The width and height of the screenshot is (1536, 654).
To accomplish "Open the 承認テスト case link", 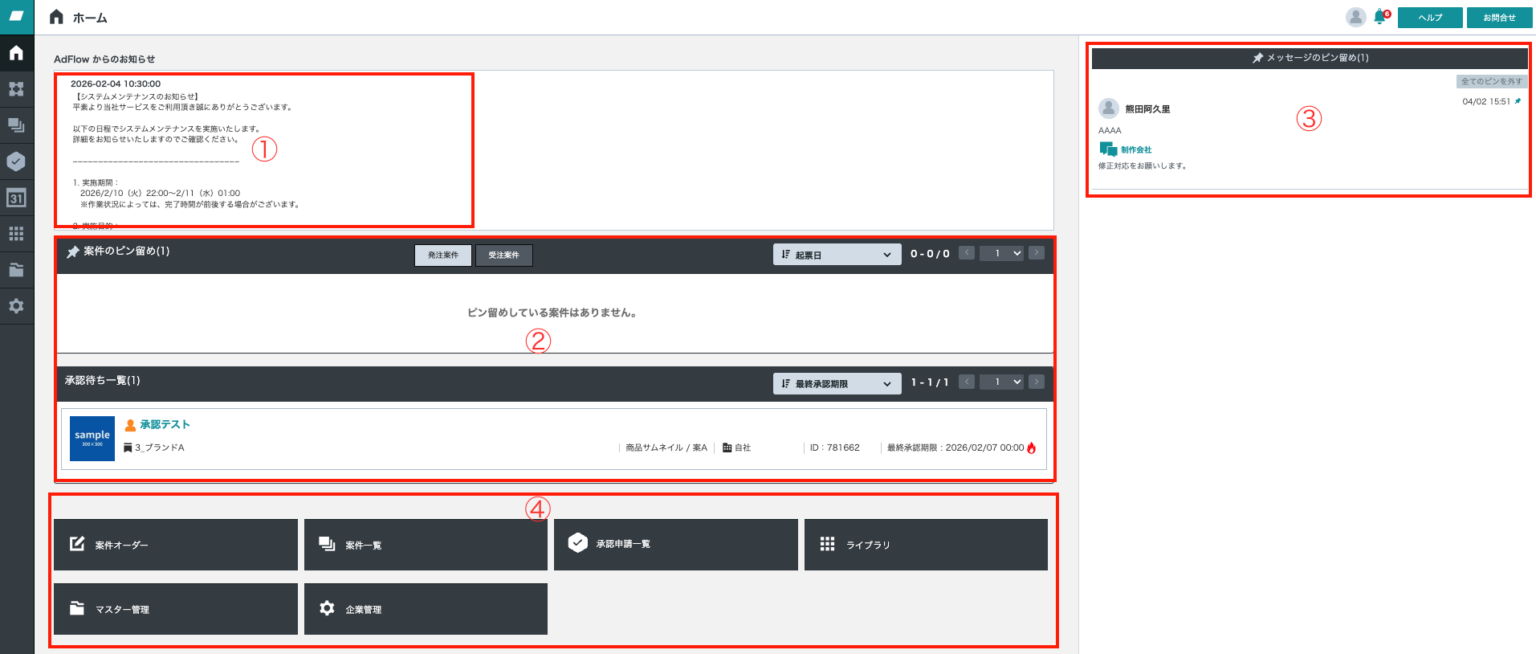I will pyautogui.click(x=165, y=425).
